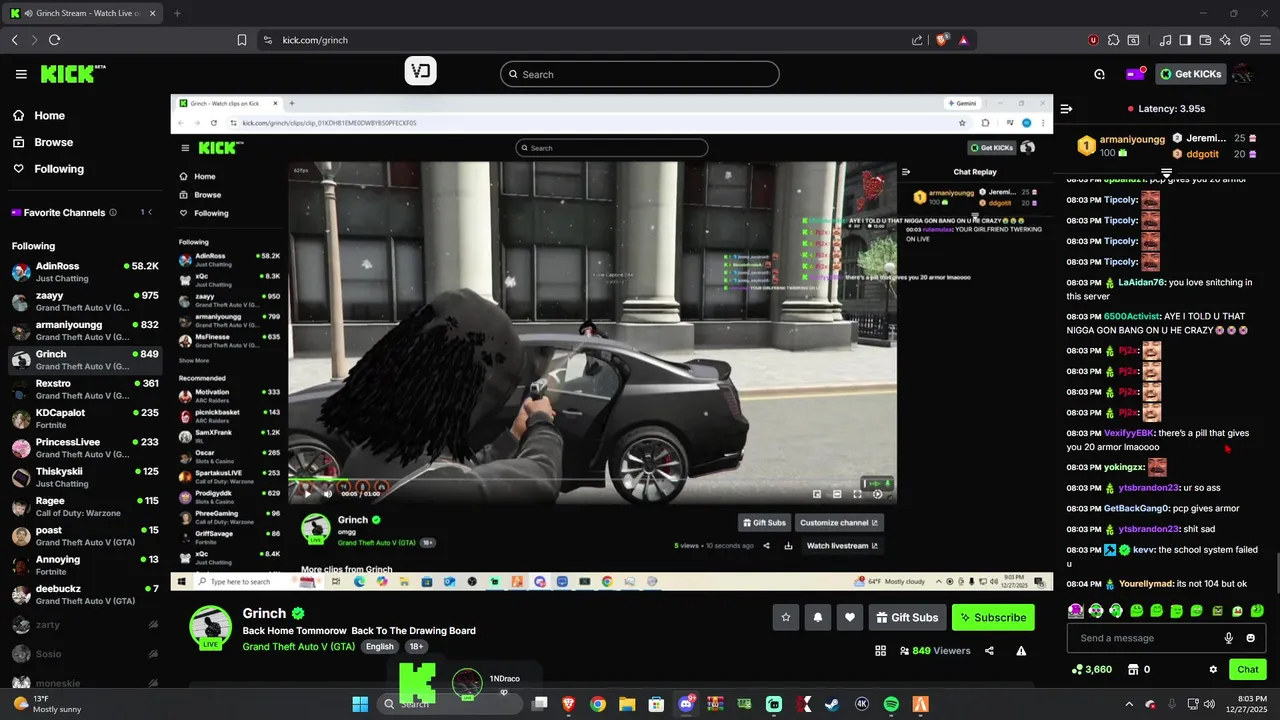Open the music note playlist icon
This screenshot has height=720, width=1280.
pyautogui.click(x=1165, y=40)
